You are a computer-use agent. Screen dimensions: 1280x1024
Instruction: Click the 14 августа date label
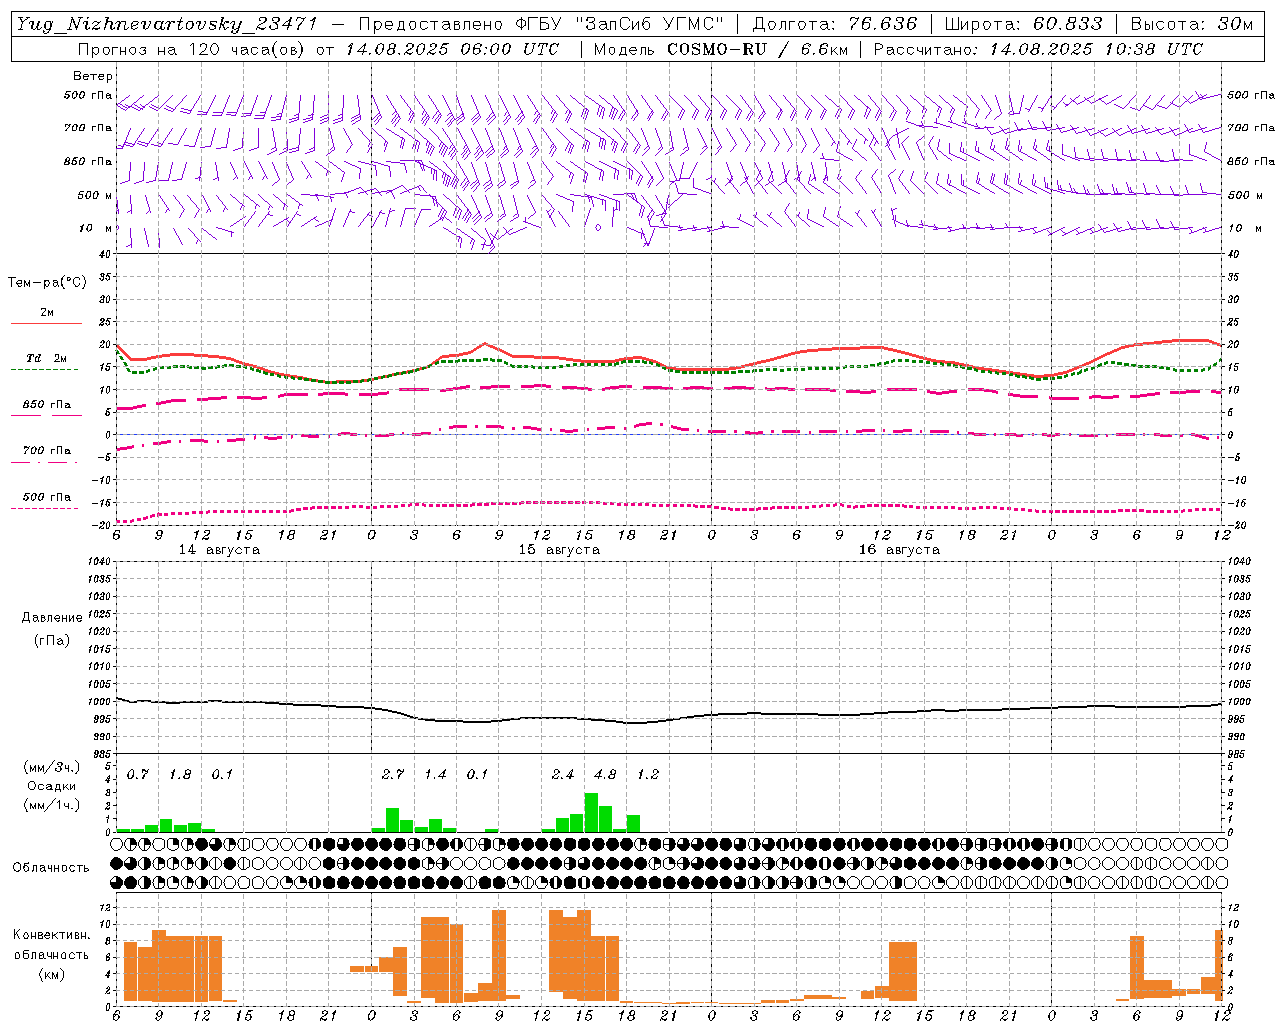tap(219, 550)
